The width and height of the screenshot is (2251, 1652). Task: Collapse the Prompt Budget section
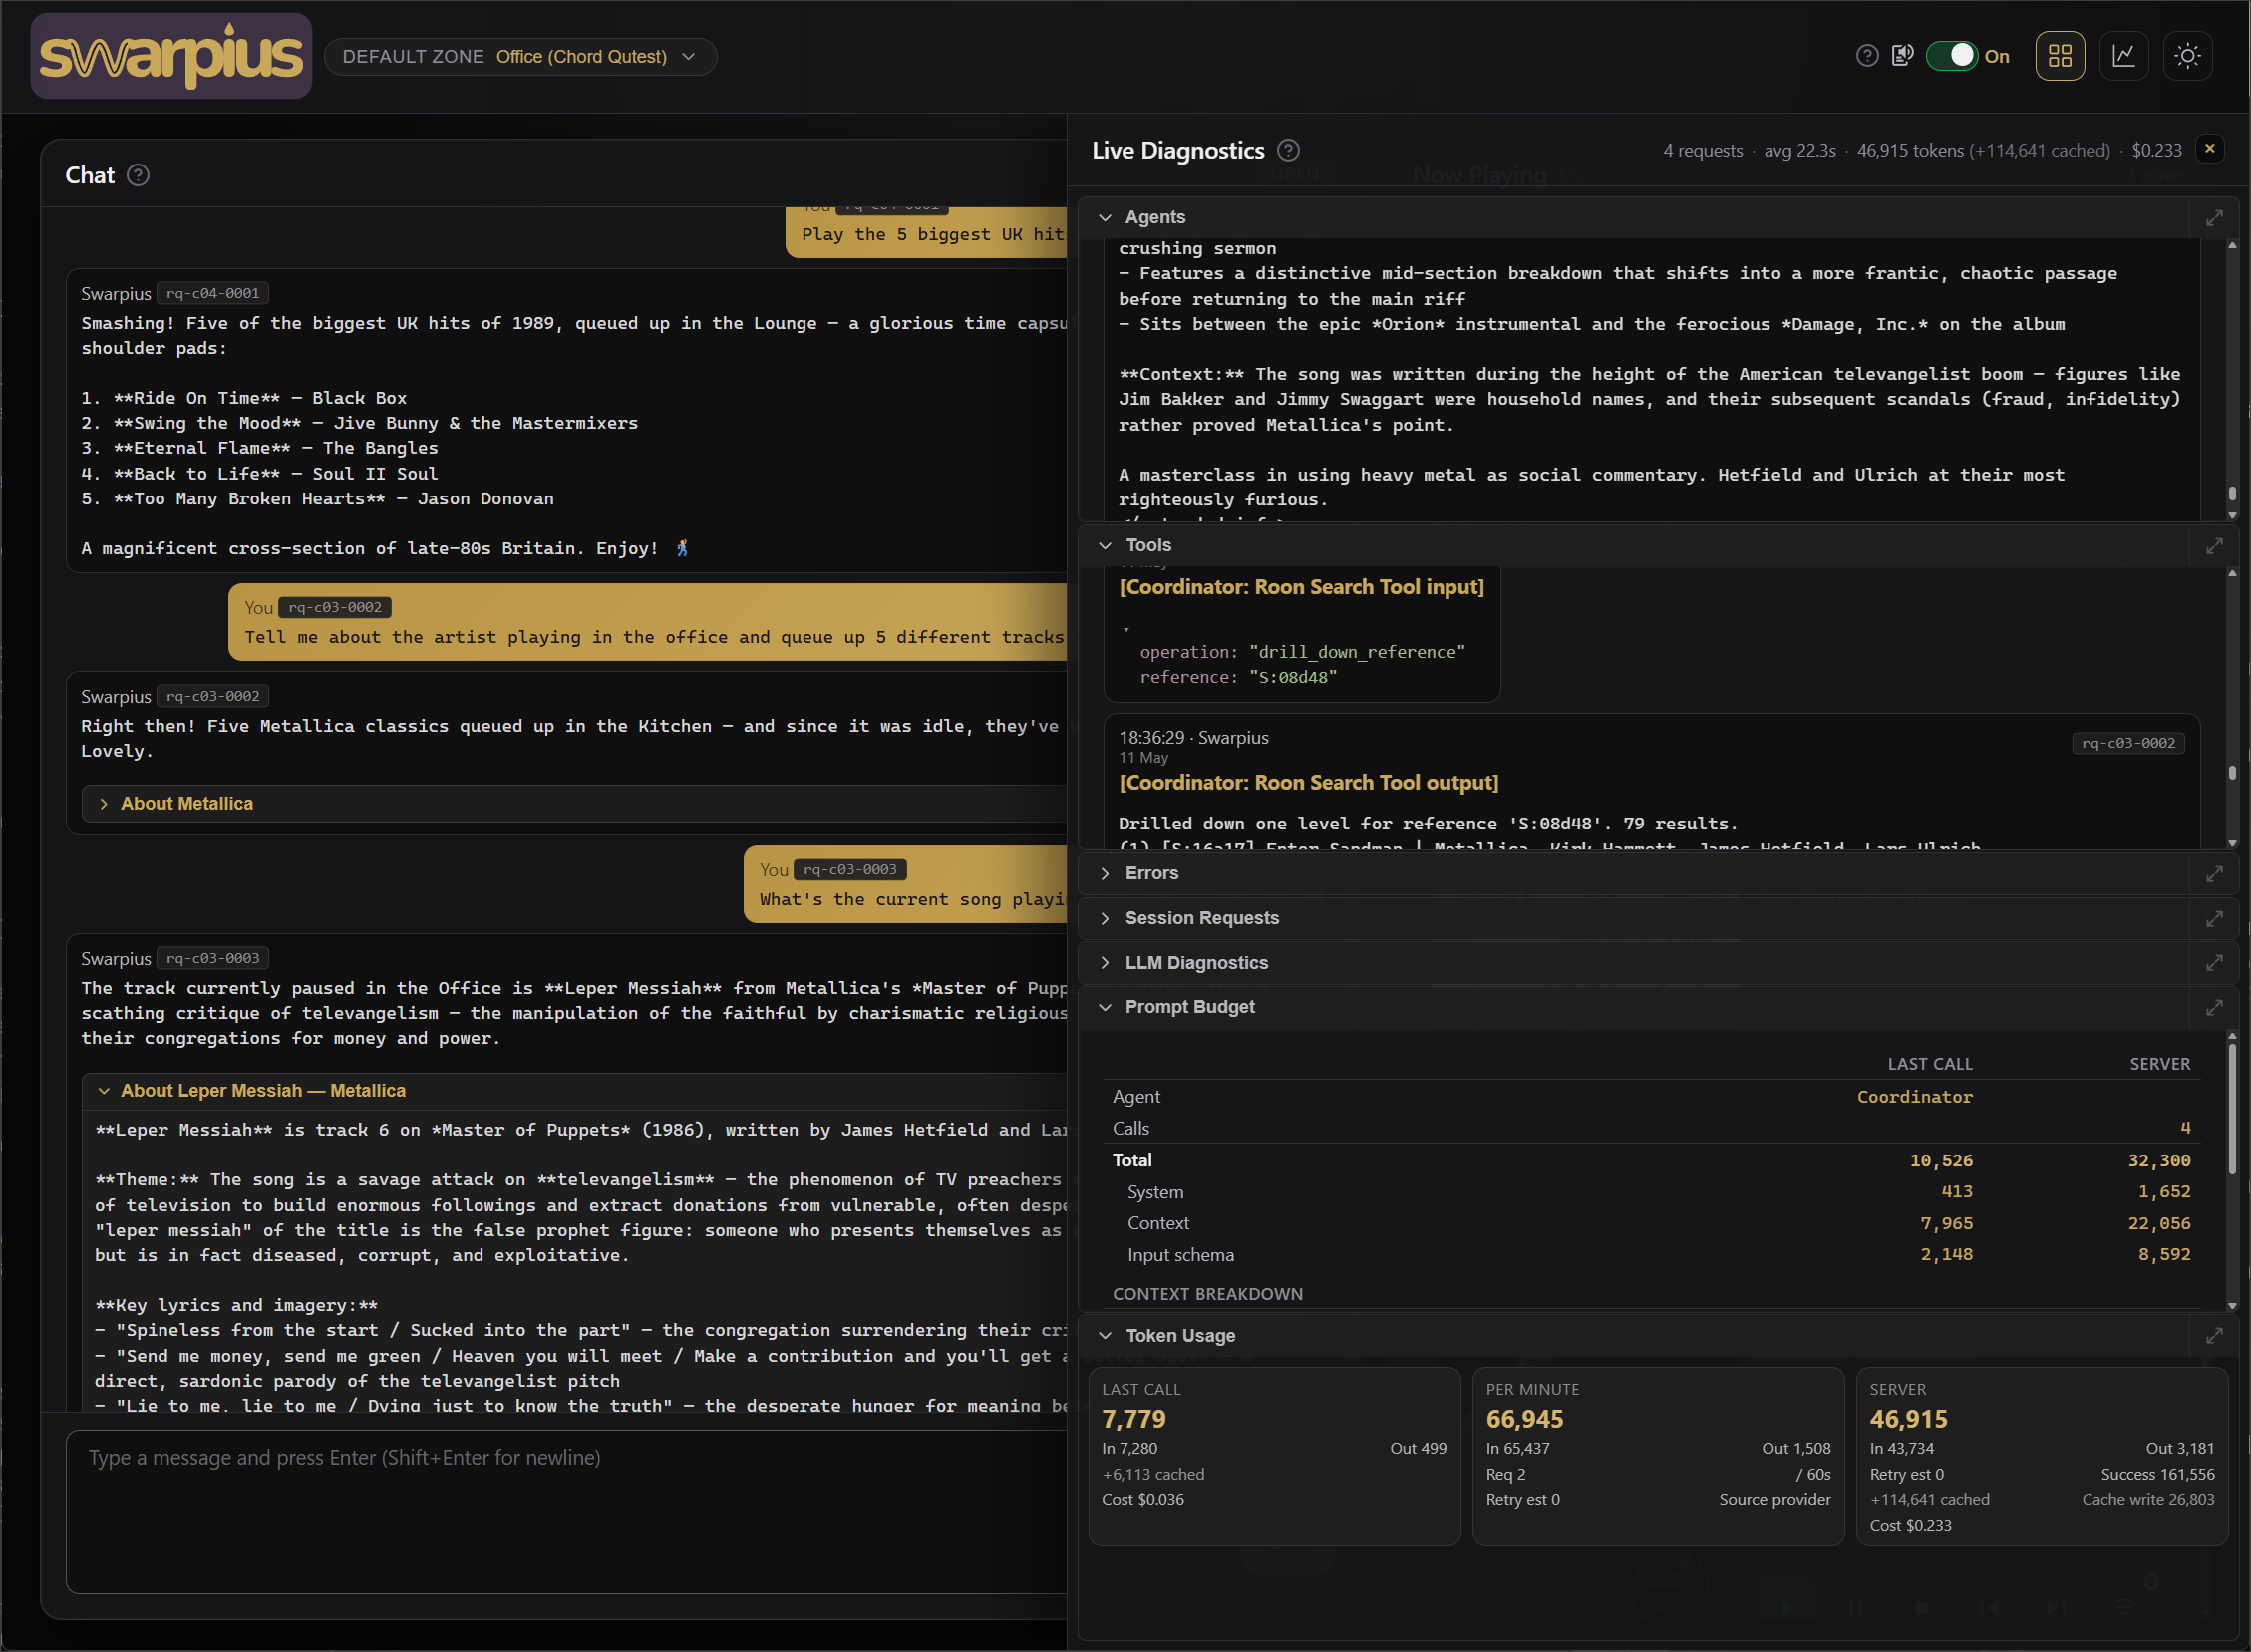(x=1105, y=1008)
